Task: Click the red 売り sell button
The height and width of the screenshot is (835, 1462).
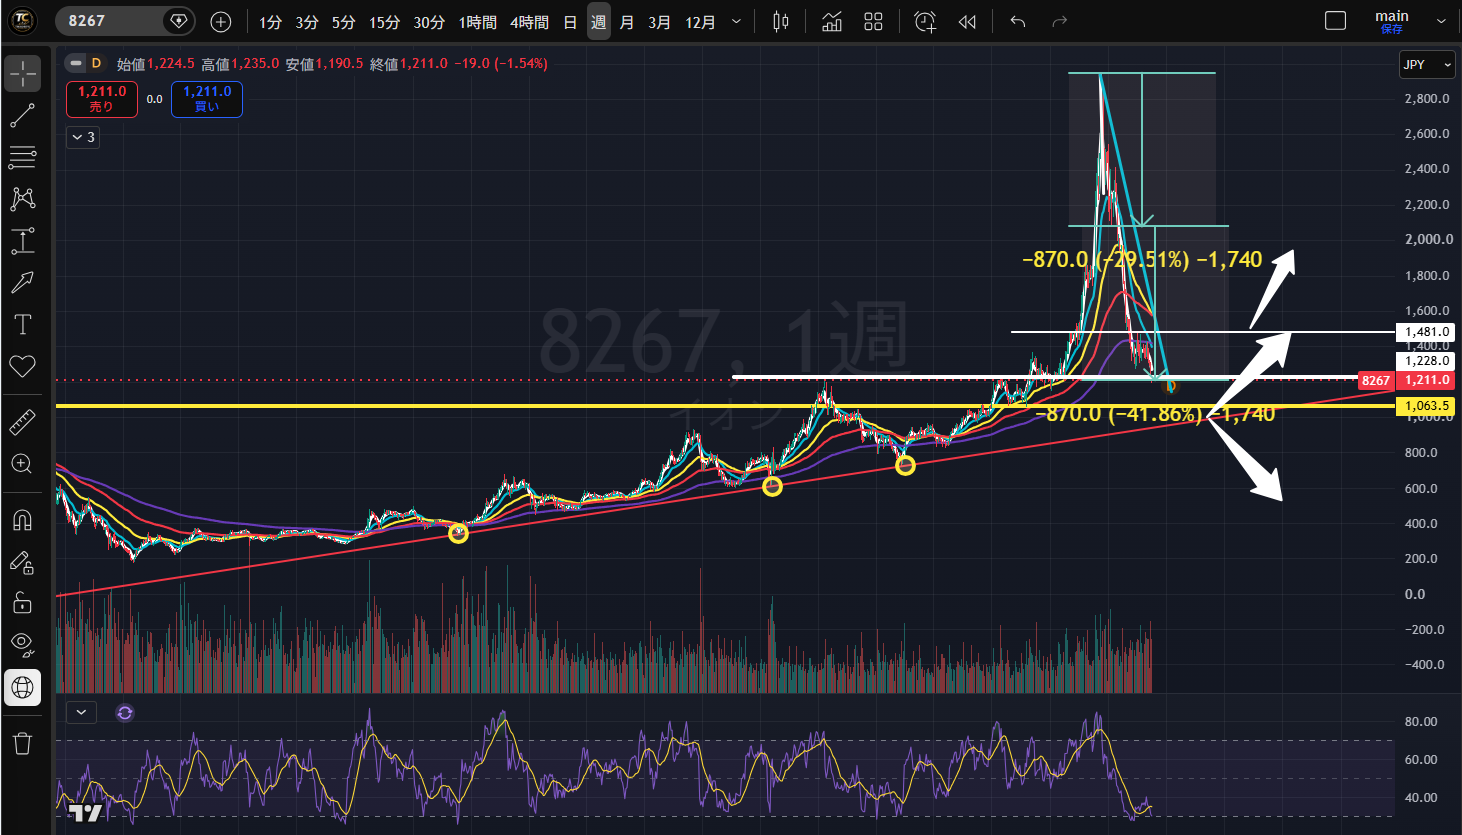Action: click(102, 99)
